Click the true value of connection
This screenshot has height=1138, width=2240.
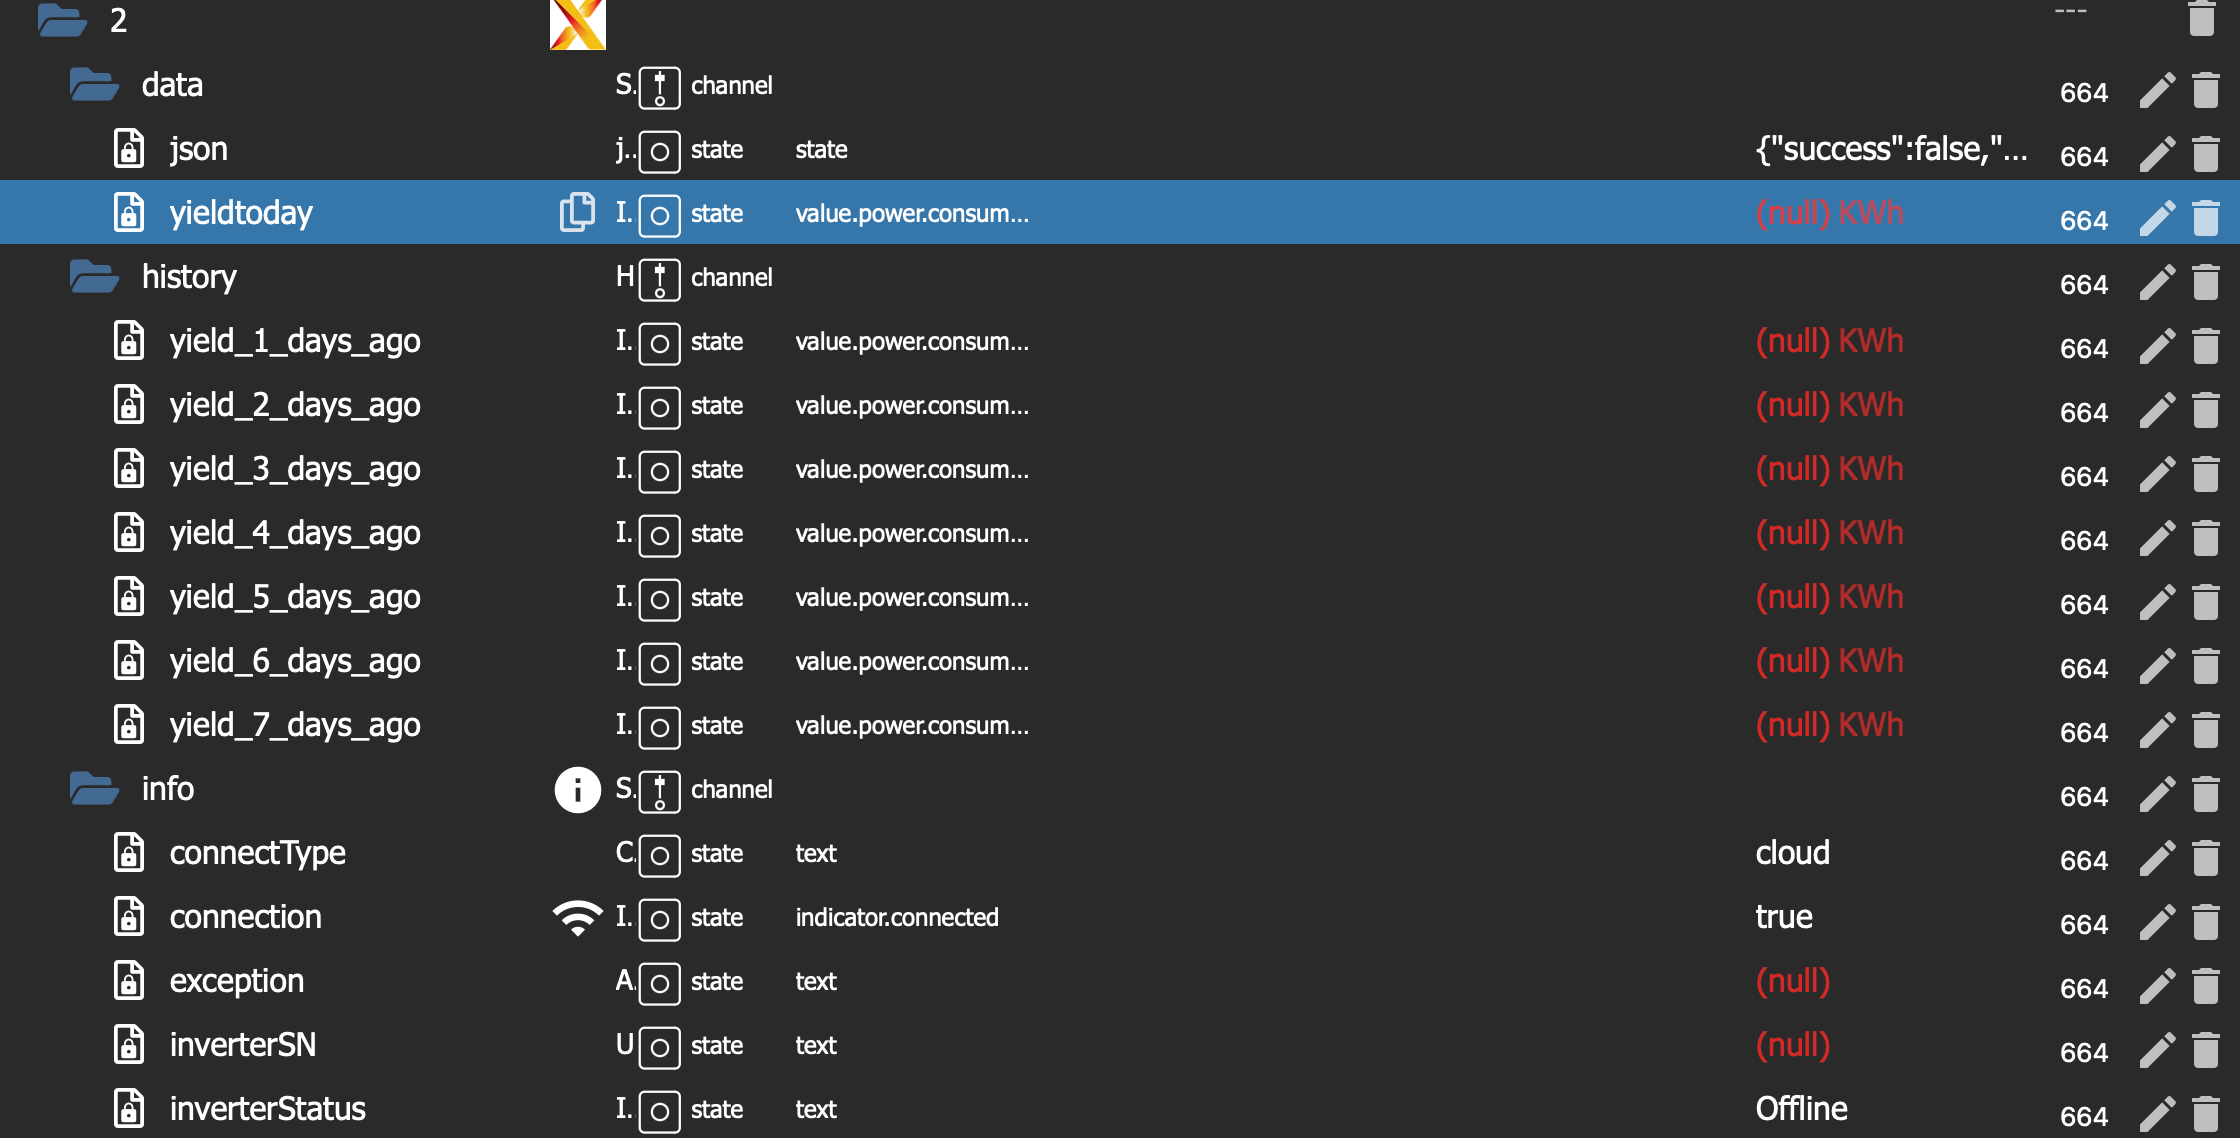[1784, 917]
